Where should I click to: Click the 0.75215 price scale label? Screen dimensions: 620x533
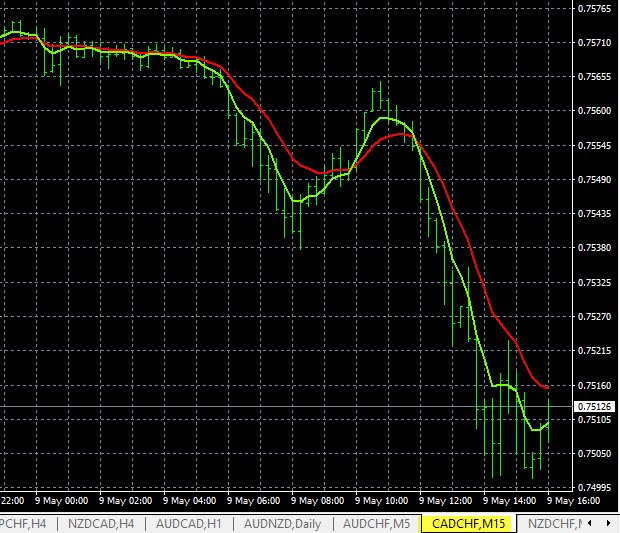594,351
